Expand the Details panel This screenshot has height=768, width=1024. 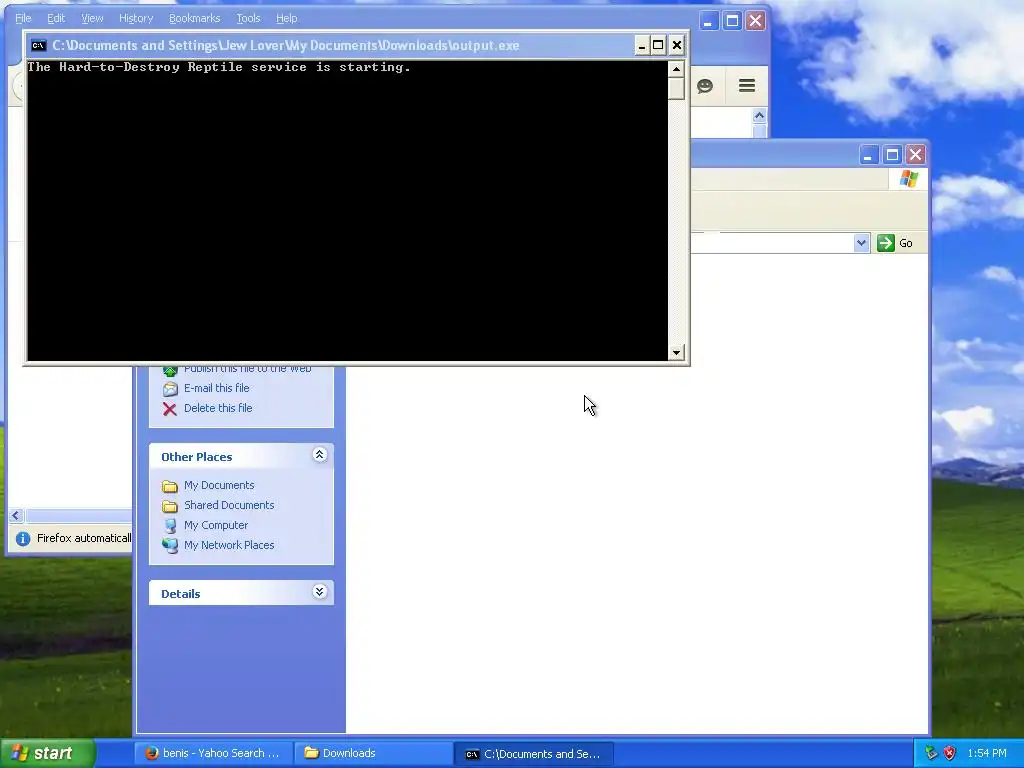pyautogui.click(x=319, y=592)
